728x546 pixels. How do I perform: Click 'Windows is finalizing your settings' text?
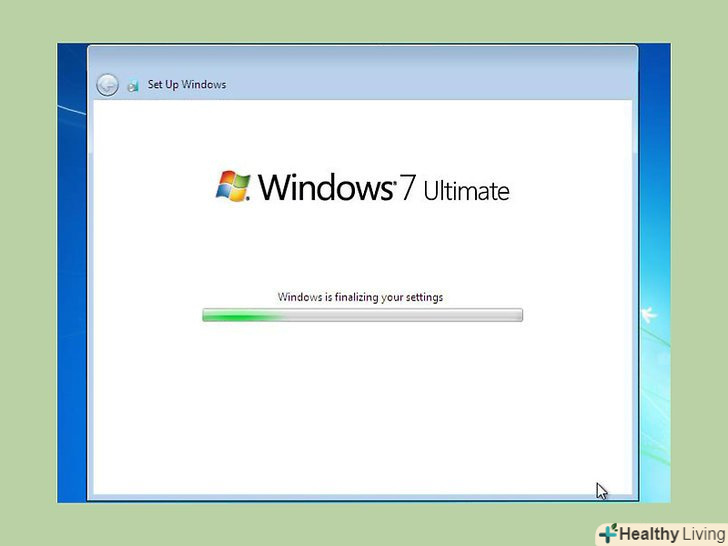[x=360, y=297]
